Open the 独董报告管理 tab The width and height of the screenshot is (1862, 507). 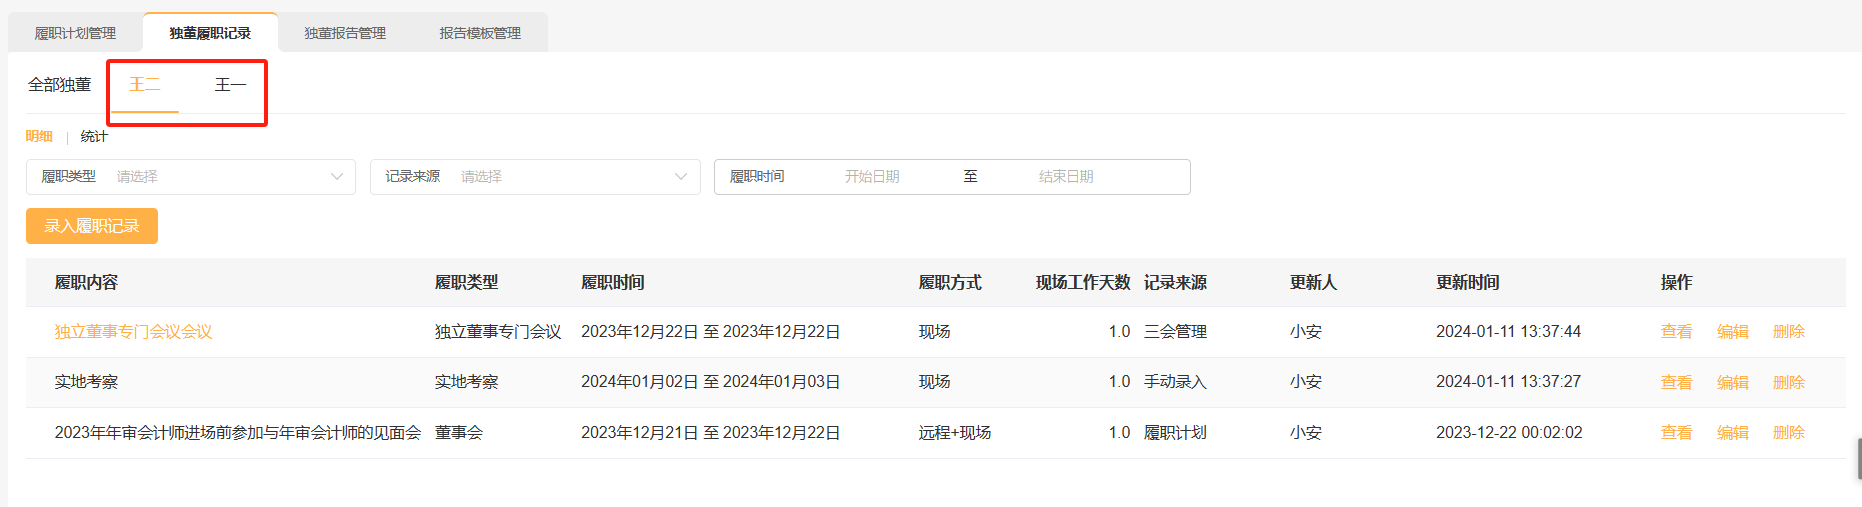345,33
